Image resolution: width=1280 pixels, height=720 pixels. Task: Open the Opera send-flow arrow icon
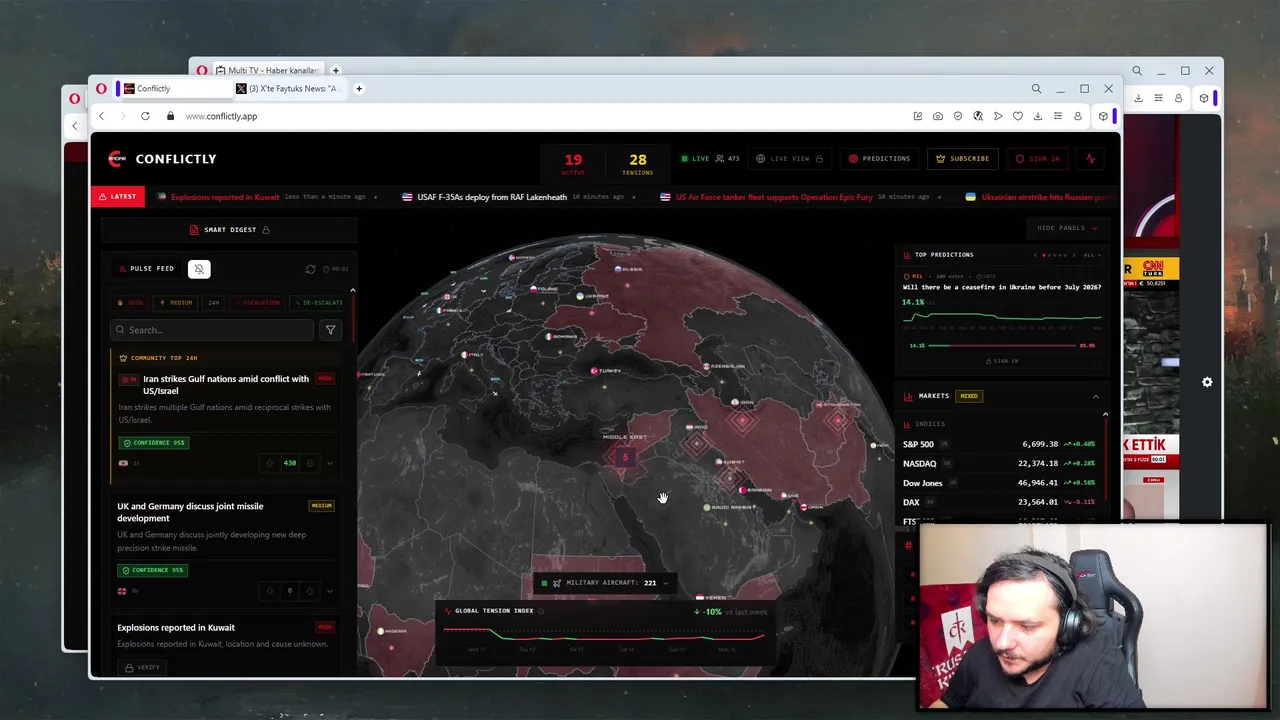click(x=998, y=116)
